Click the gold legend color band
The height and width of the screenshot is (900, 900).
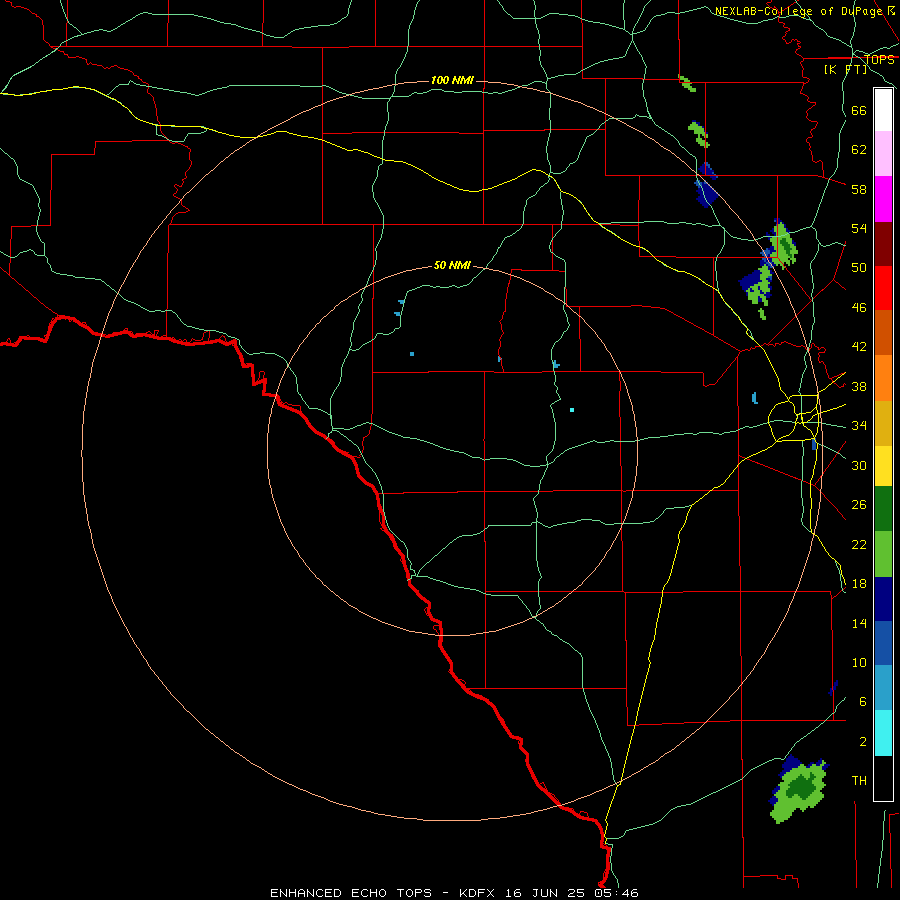coord(883,423)
